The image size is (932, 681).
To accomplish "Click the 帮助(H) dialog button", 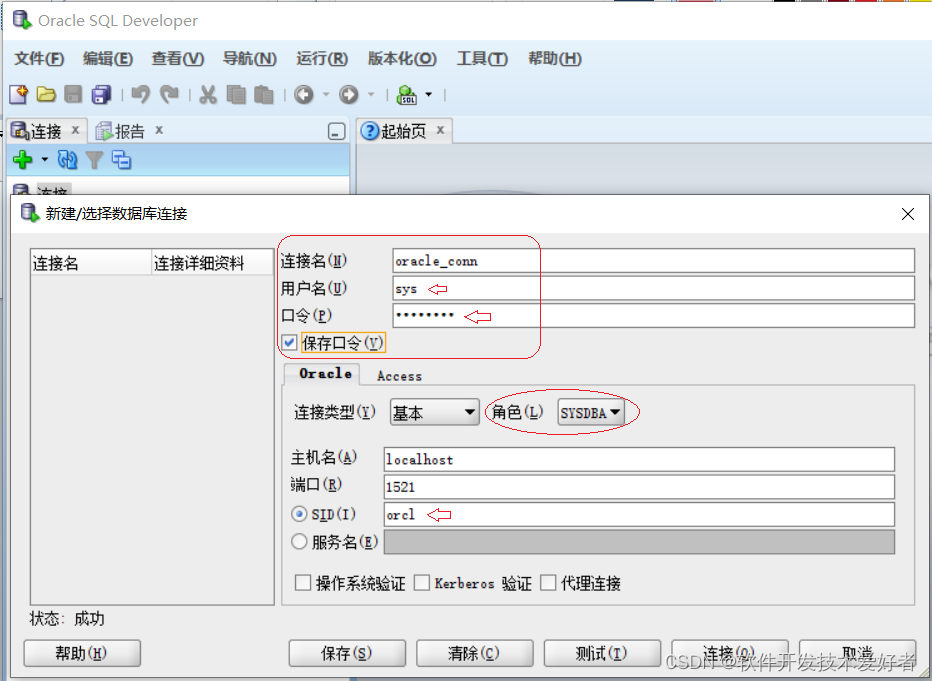I will [82, 654].
